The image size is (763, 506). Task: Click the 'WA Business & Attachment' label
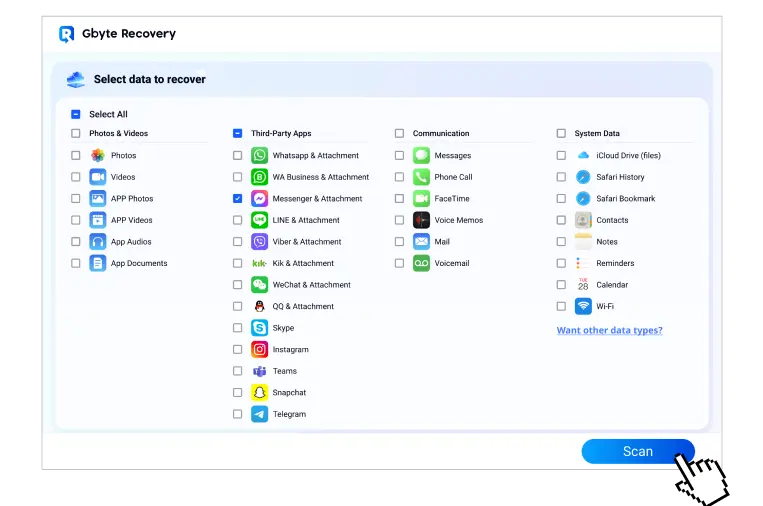[321, 177]
